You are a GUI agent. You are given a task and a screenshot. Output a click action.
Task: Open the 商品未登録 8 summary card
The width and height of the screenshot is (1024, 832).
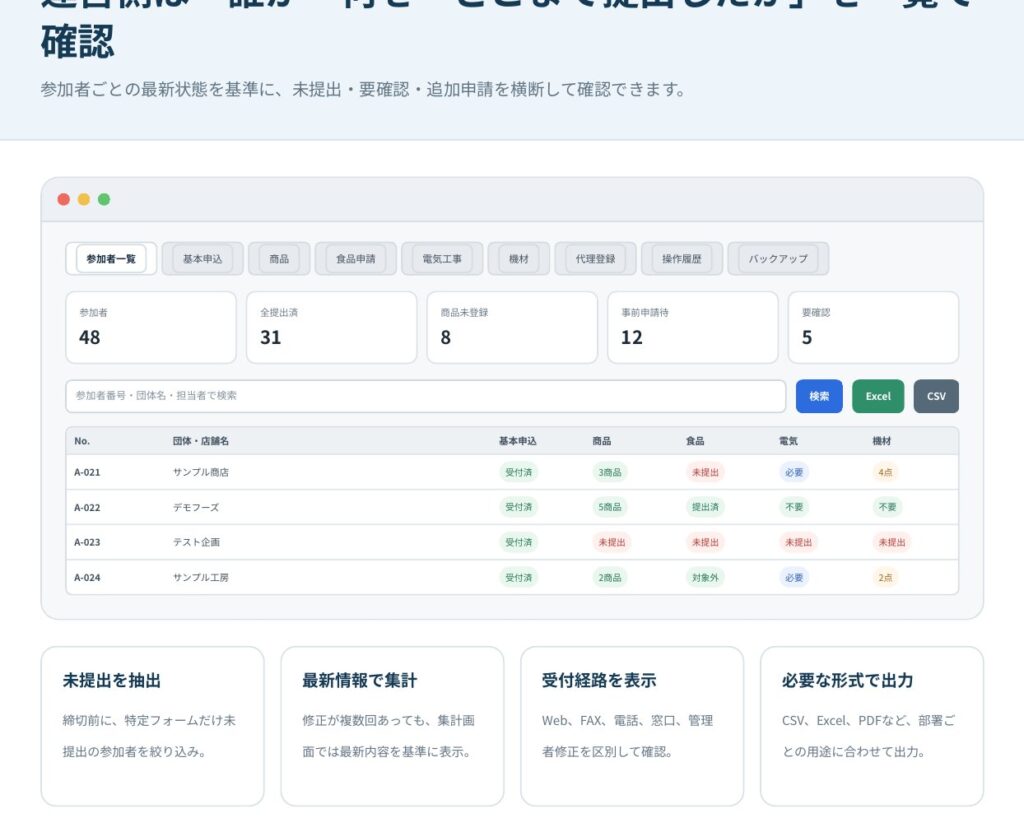point(512,327)
